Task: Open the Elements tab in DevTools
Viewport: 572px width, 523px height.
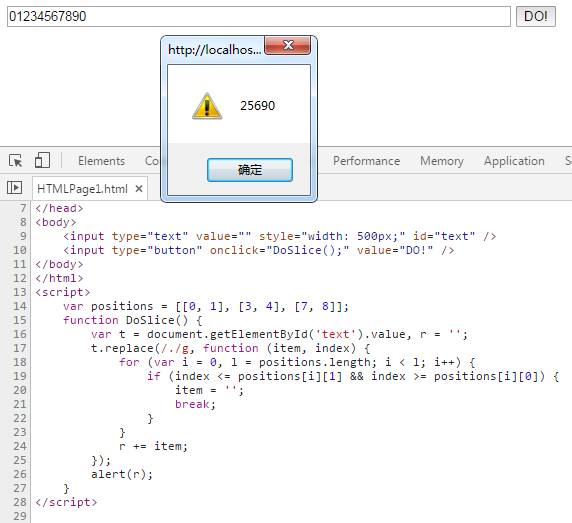Action: click(101, 161)
